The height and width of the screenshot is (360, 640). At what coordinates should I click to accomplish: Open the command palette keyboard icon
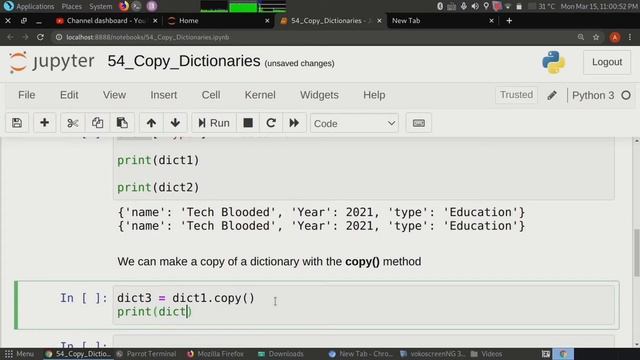[418, 123]
